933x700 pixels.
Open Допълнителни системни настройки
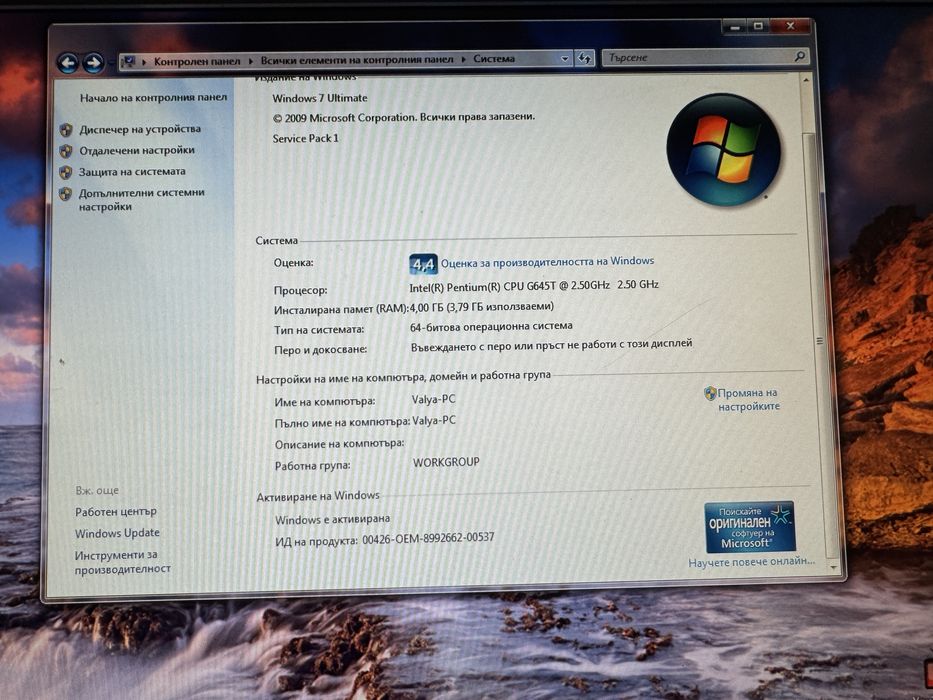coord(142,199)
